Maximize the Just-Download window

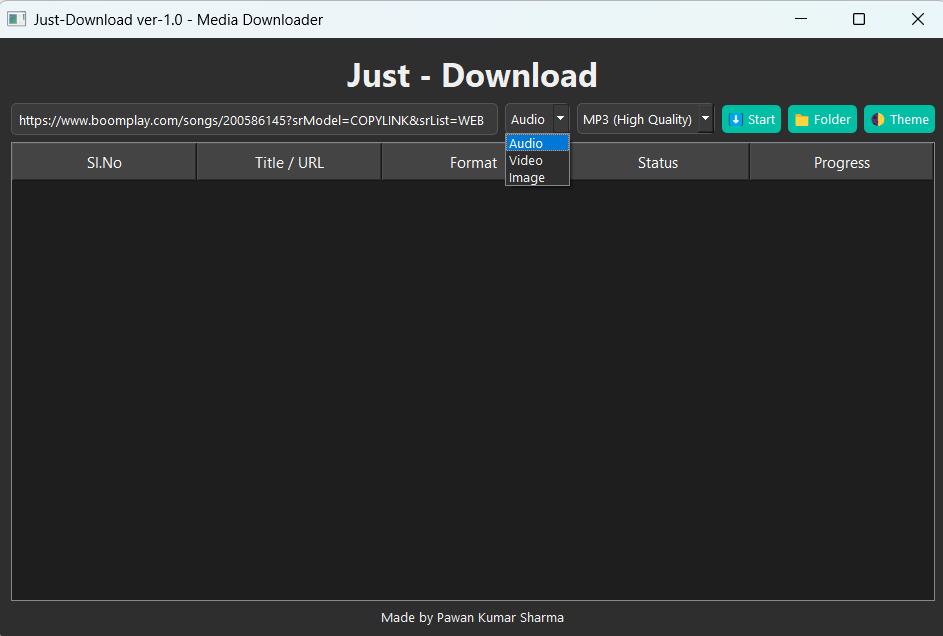point(858,19)
